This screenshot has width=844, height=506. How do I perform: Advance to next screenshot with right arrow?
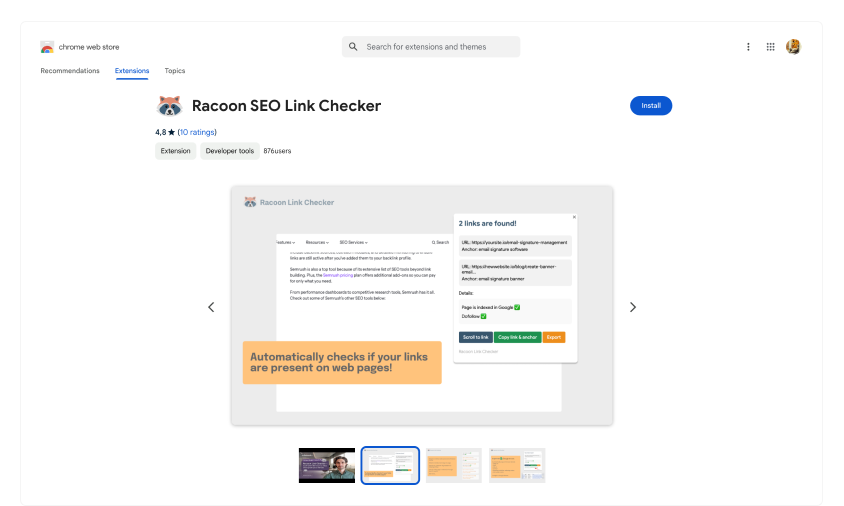pyautogui.click(x=633, y=307)
